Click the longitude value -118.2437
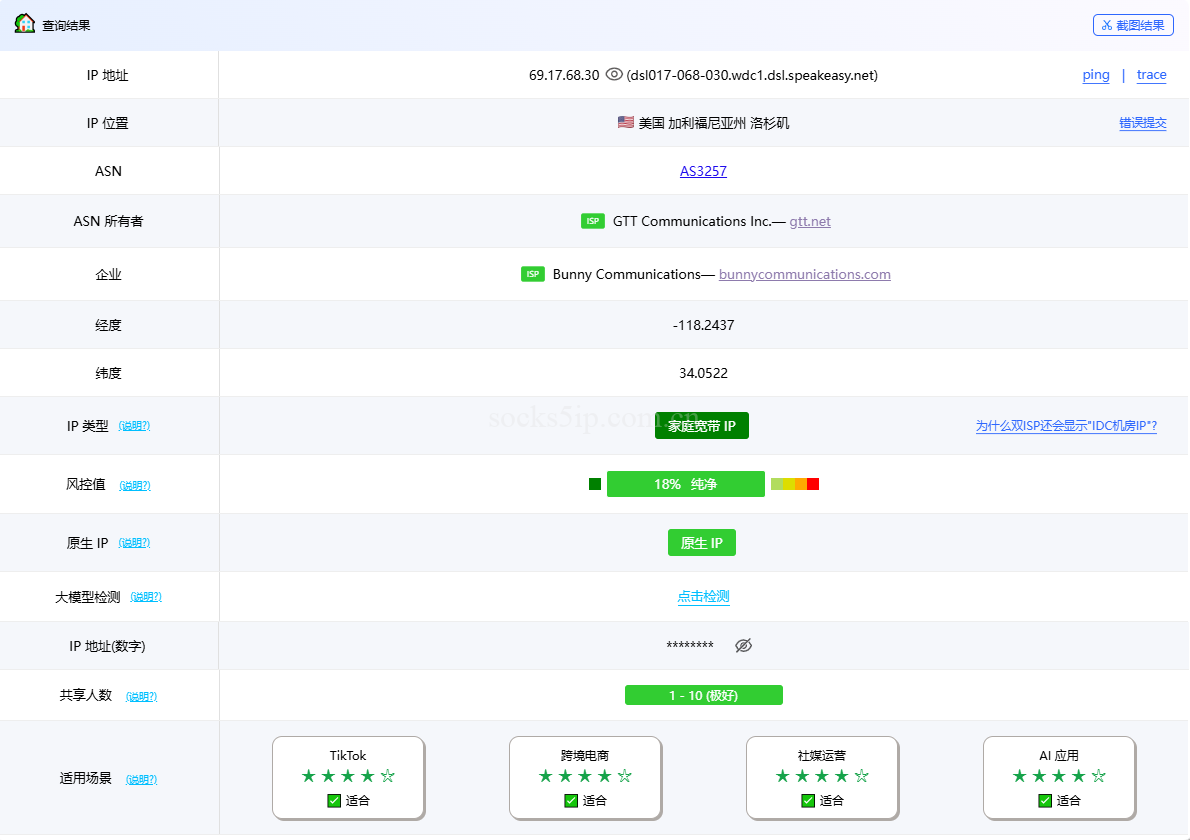1190x840 pixels. (x=704, y=325)
